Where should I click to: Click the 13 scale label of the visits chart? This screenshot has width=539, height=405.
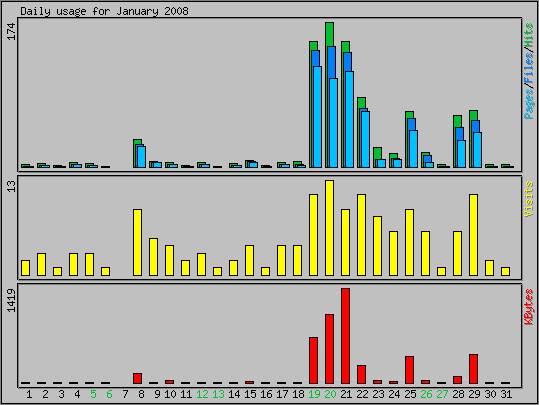(11, 186)
